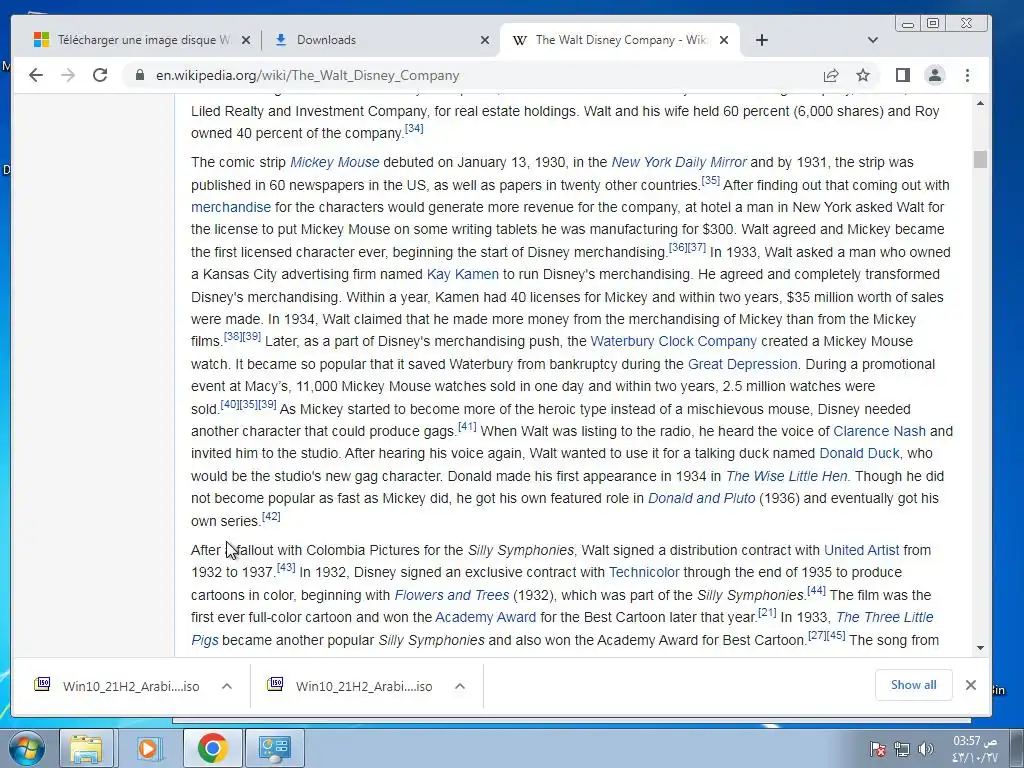Open the Chrome side panel
The width and height of the screenshot is (1024, 768).
(x=903, y=75)
